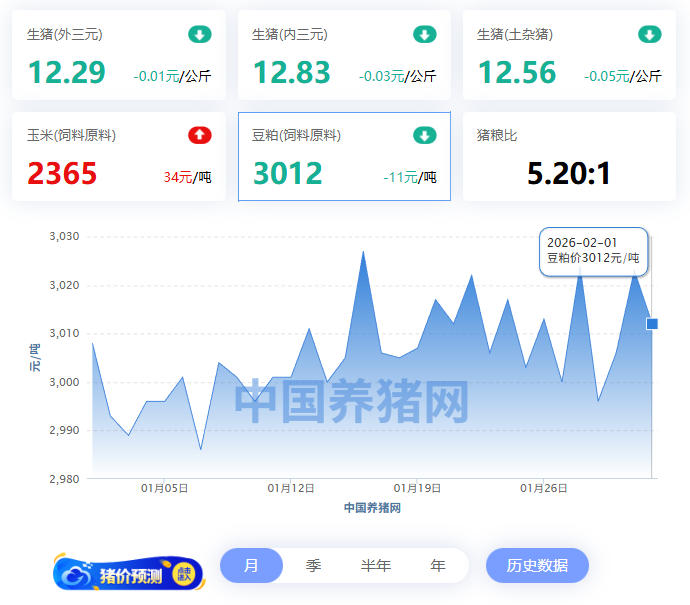Image resolution: width=690 pixels, height=605 pixels.
Task: Click the blue square data point marker
Action: 652,323
